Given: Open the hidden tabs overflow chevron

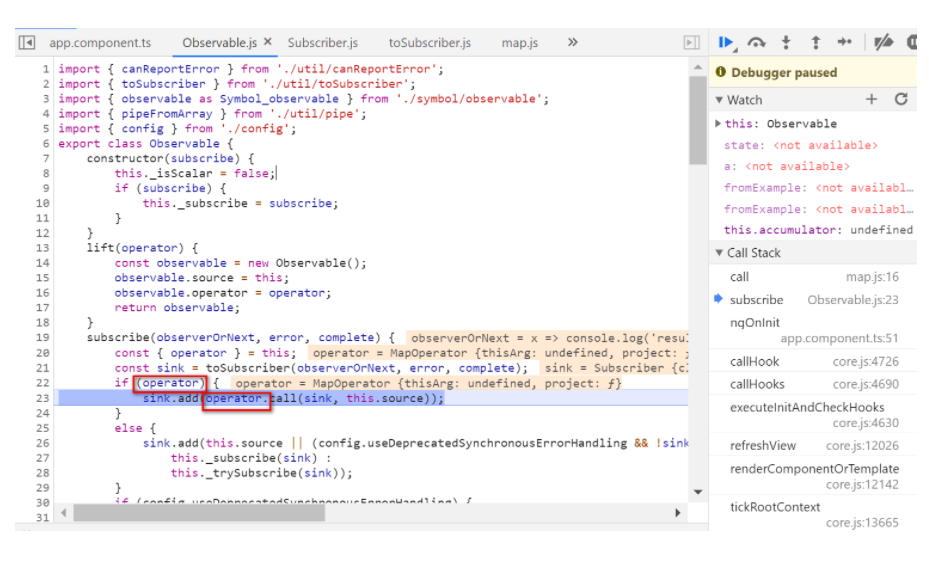Looking at the screenshot, I should [x=572, y=42].
